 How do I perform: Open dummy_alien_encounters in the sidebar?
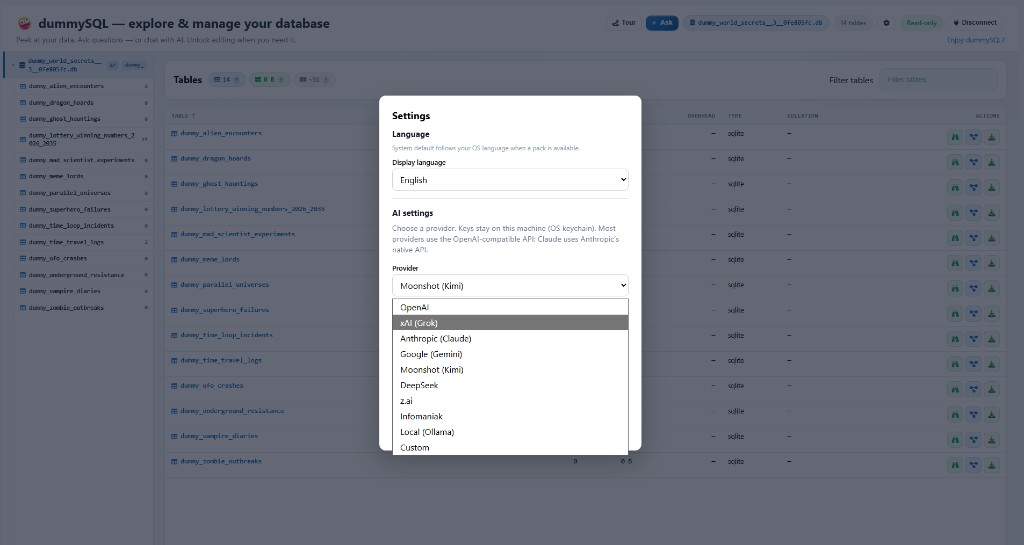(84, 86)
